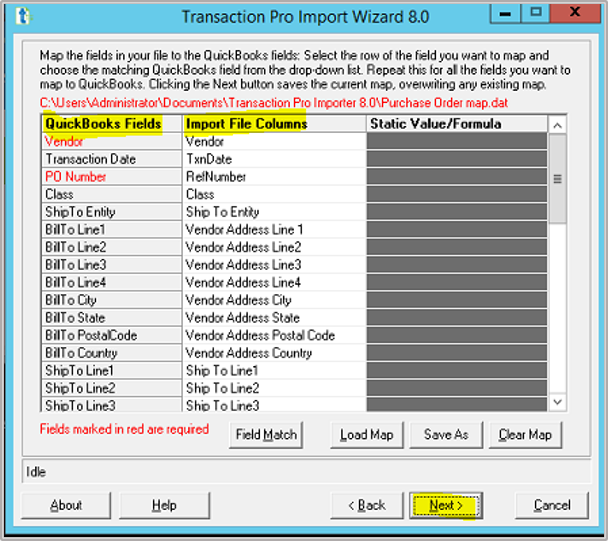
Task: Click the Next button
Action: pos(446,506)
